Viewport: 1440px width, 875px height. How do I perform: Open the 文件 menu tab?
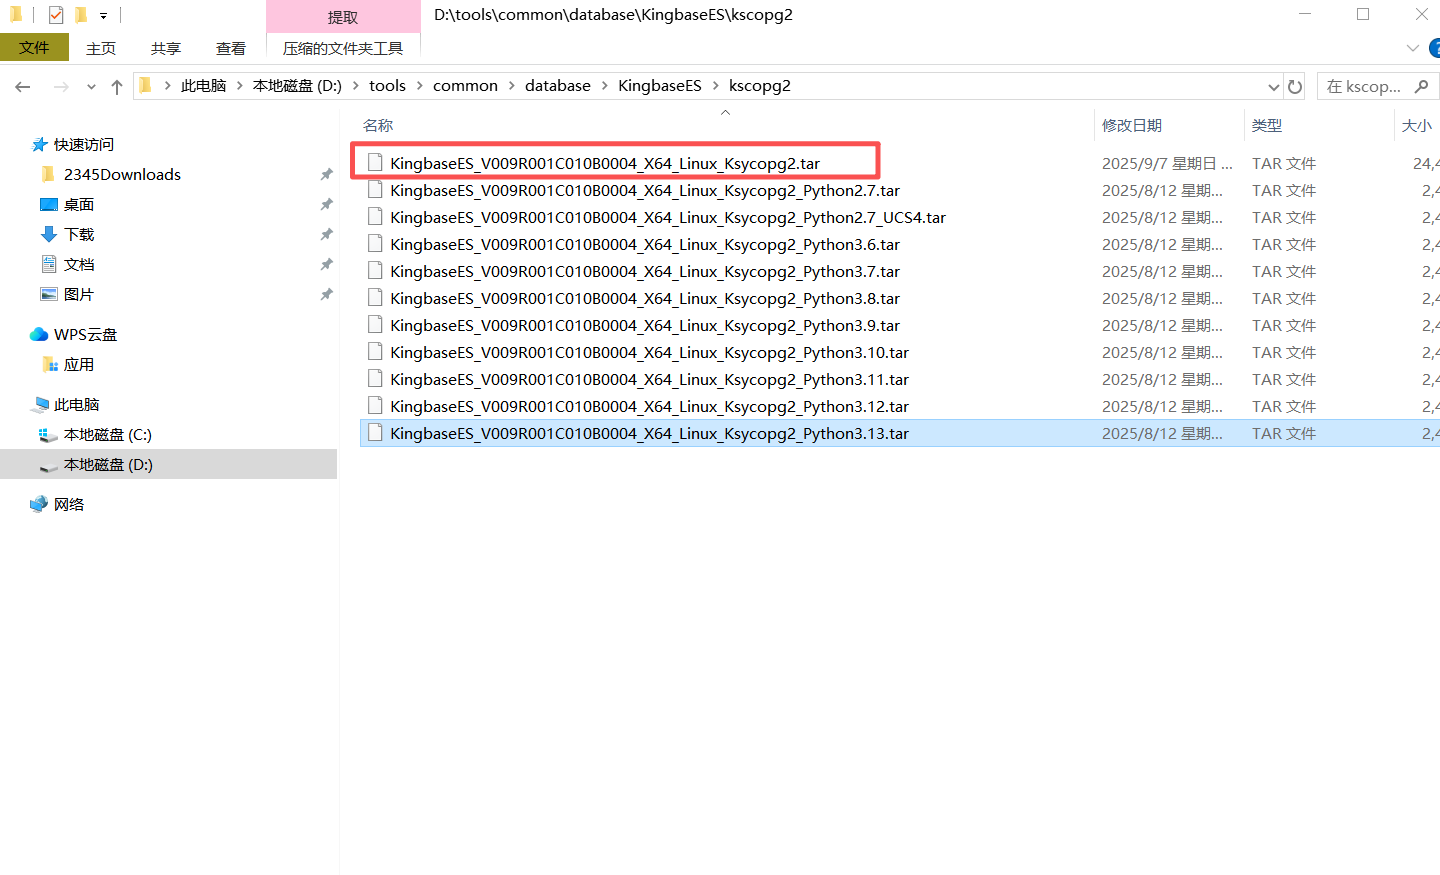(34, 48)
